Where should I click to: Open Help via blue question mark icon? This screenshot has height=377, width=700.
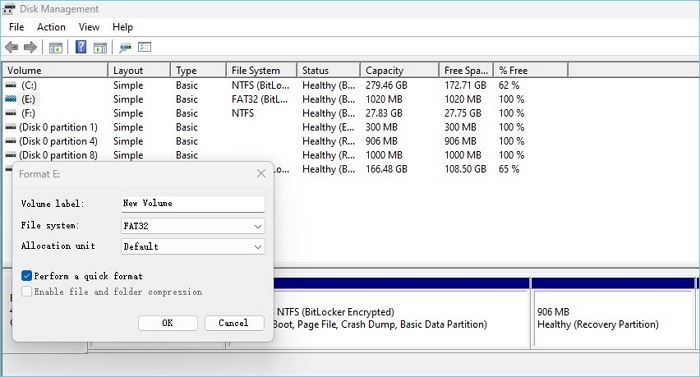[81, 46]
